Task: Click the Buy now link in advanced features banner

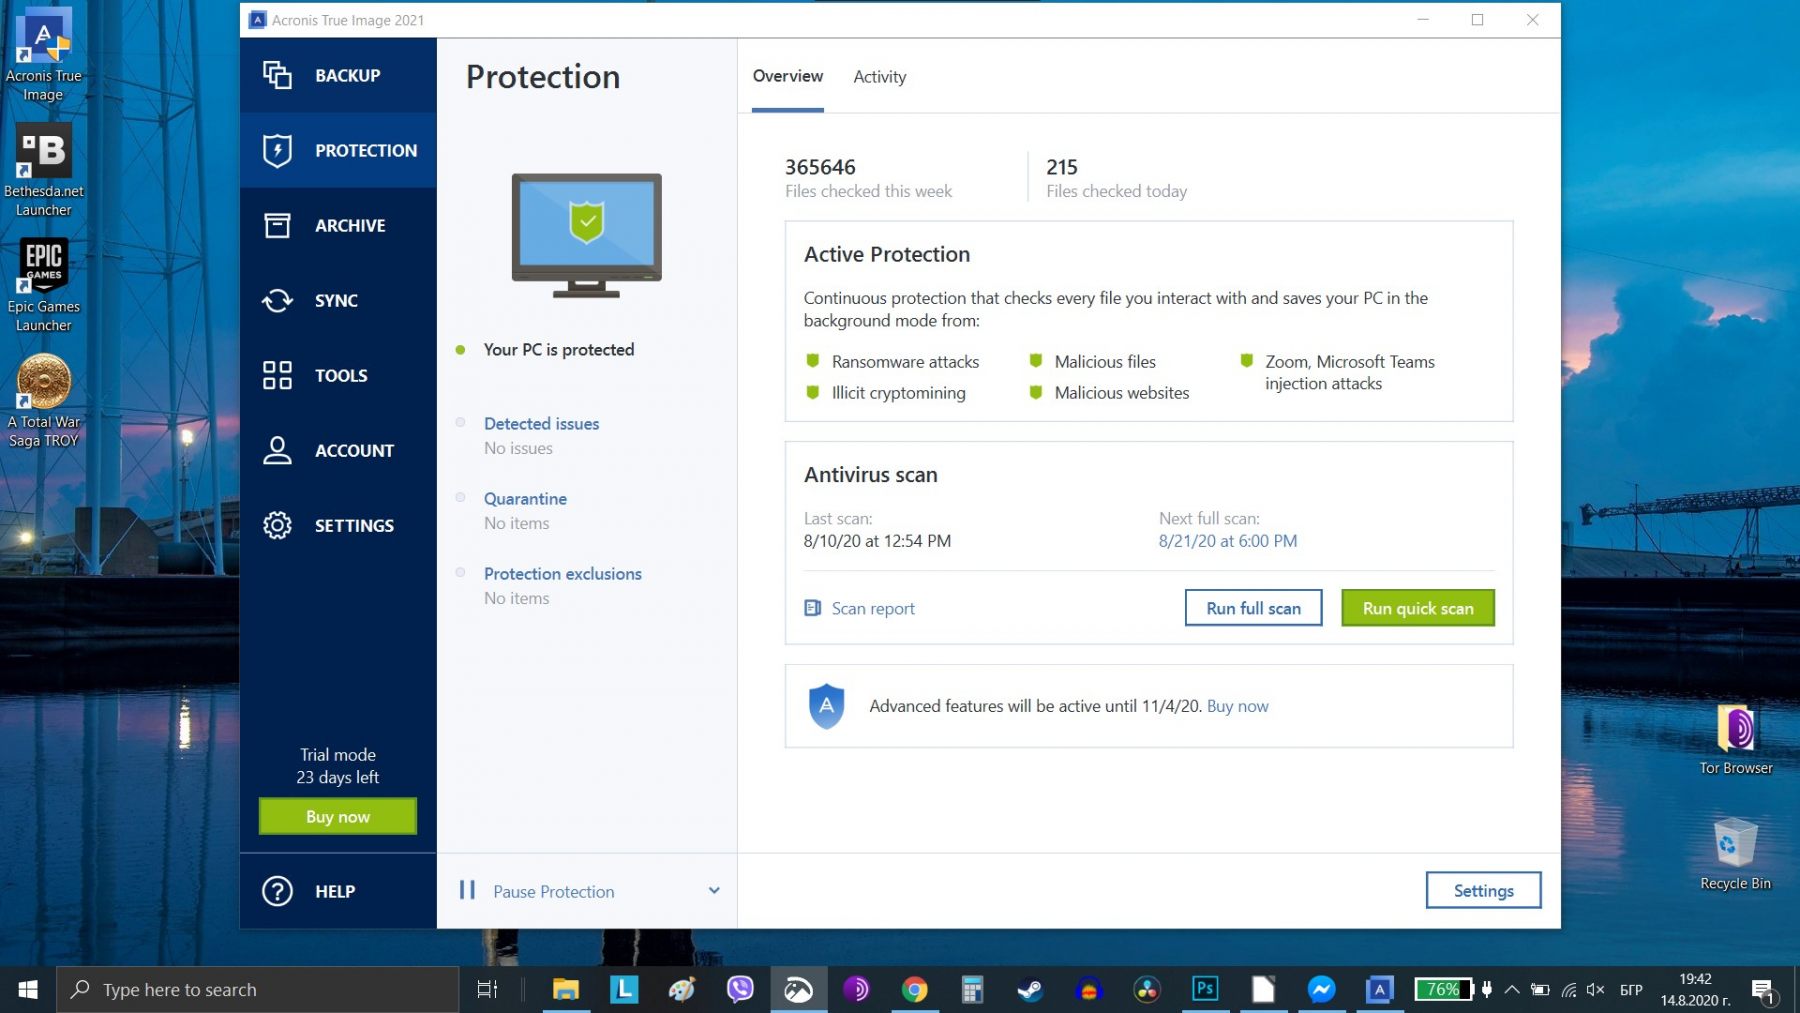Action: click(x=1238, y=706)
